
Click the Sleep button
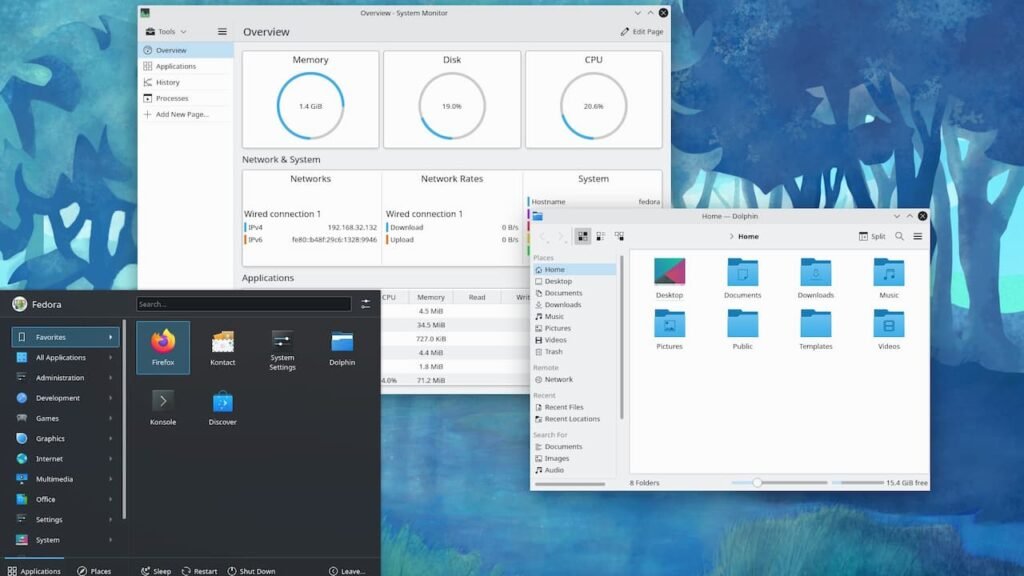[x=156, y=571]
